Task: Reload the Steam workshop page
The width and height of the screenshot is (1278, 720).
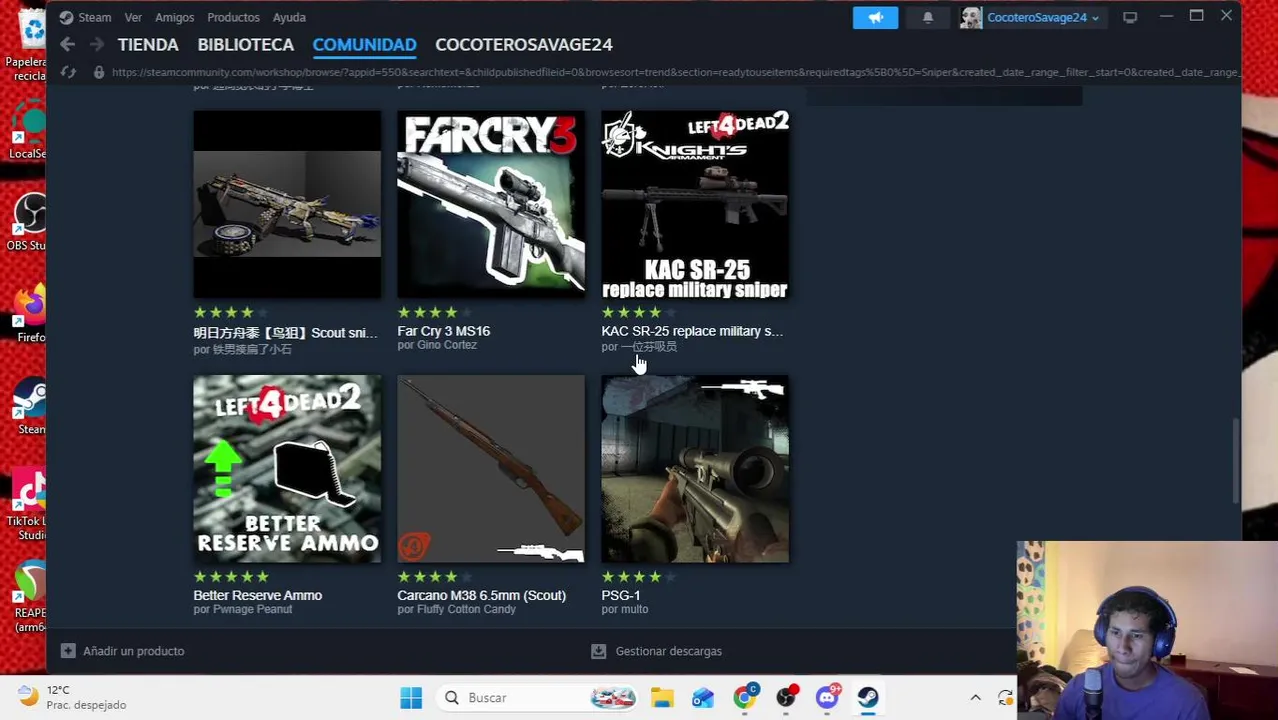Action: pos(68,72)
